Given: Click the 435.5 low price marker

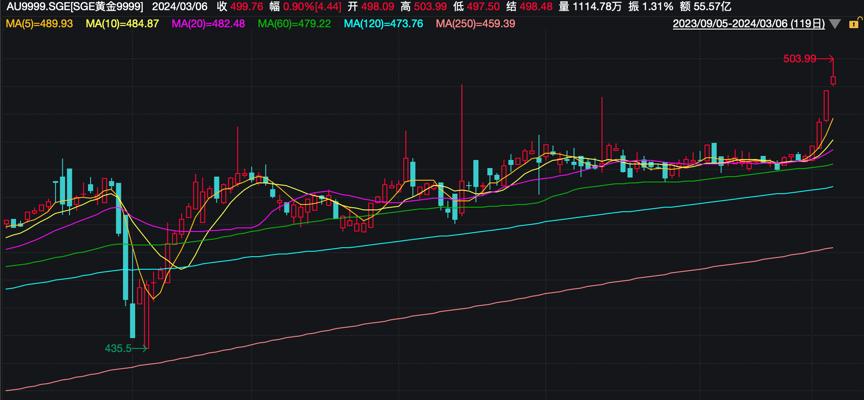Looking at the screenshot, I should pyautogui.click(x=118, y=348).
